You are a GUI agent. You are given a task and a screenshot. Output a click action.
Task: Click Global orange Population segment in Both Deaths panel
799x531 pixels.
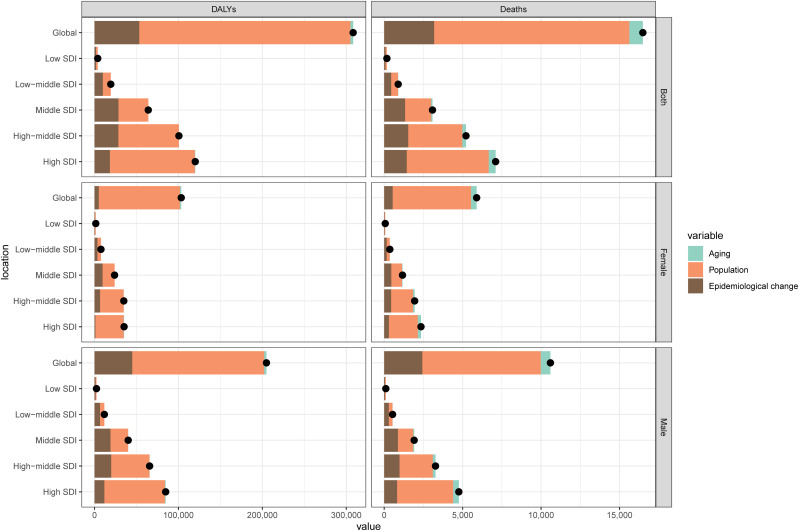[531, 33]
